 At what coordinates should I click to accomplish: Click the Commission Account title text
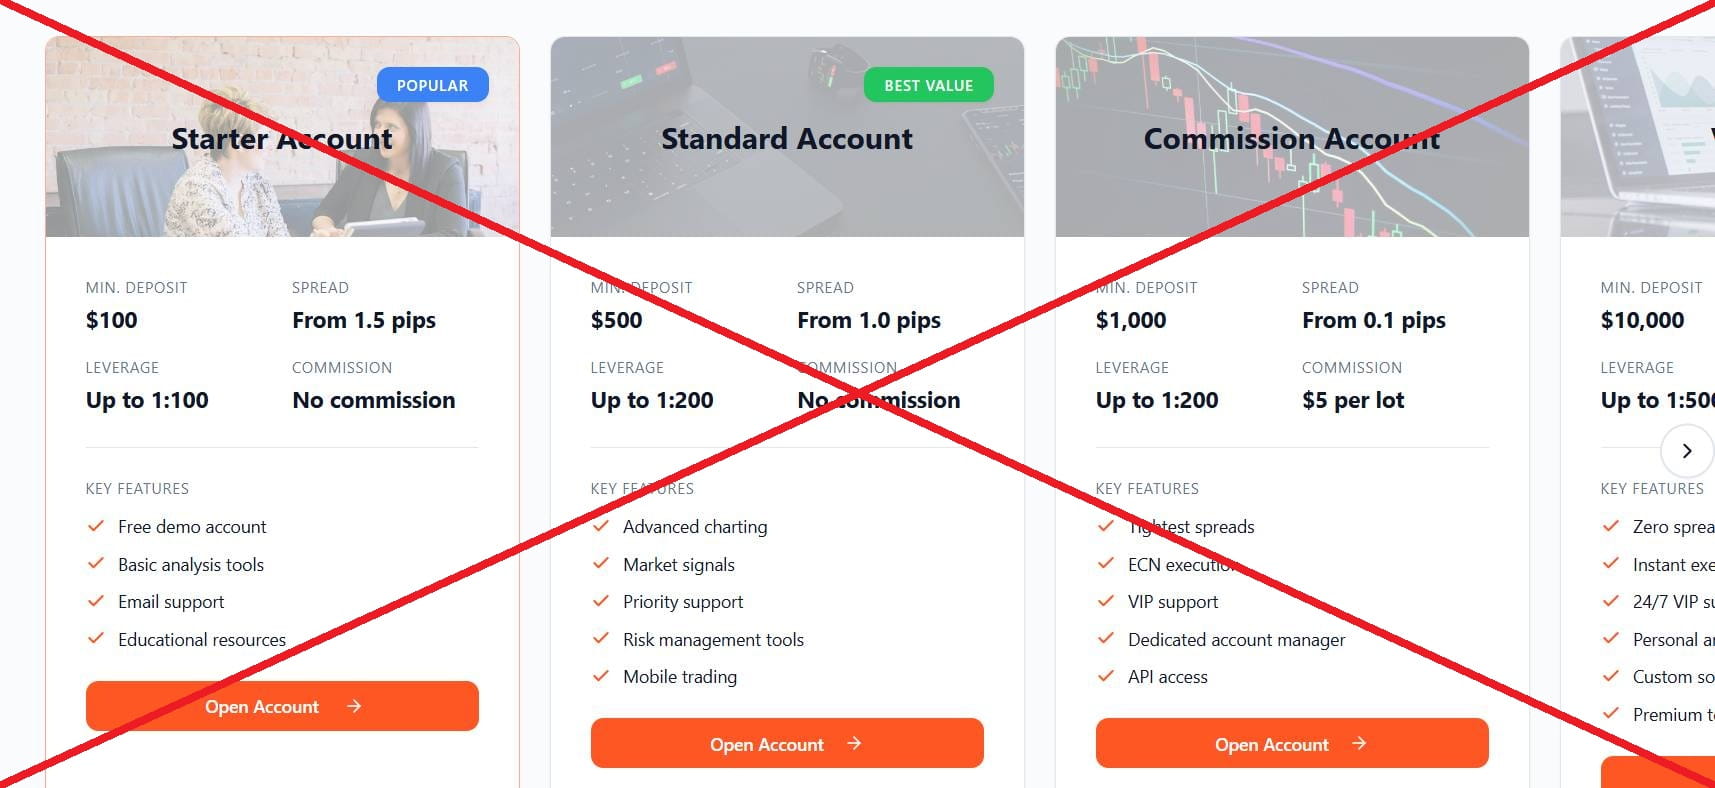pos(1291,138)
